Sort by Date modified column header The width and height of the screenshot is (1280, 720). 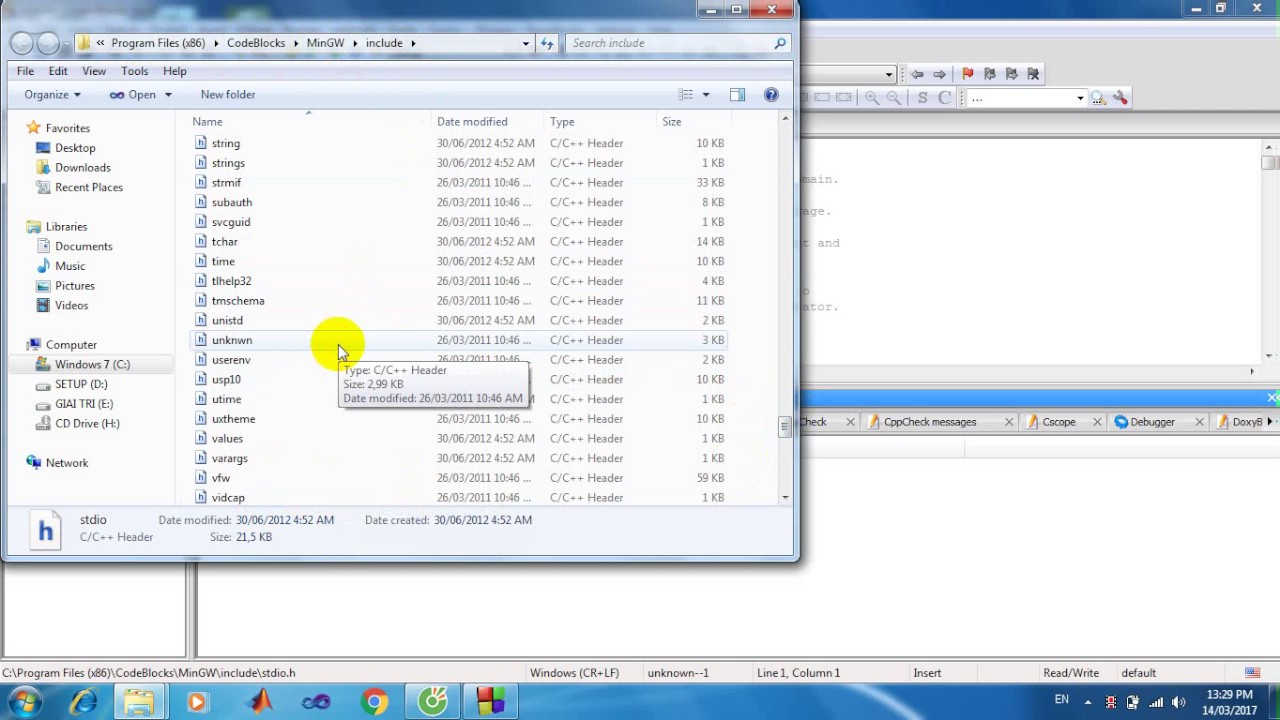pos(489,122)
